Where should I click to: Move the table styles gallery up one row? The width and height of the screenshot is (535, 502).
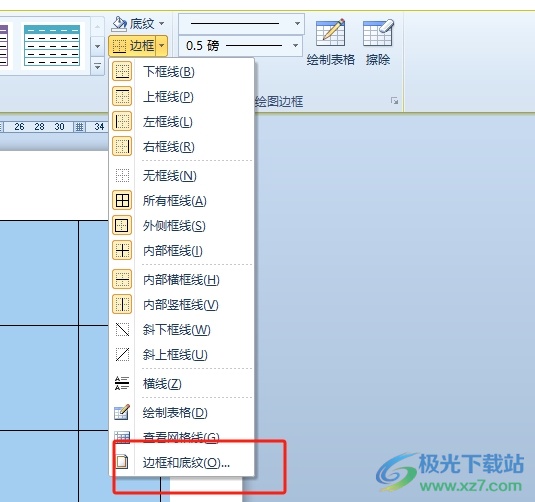(97, 26)
